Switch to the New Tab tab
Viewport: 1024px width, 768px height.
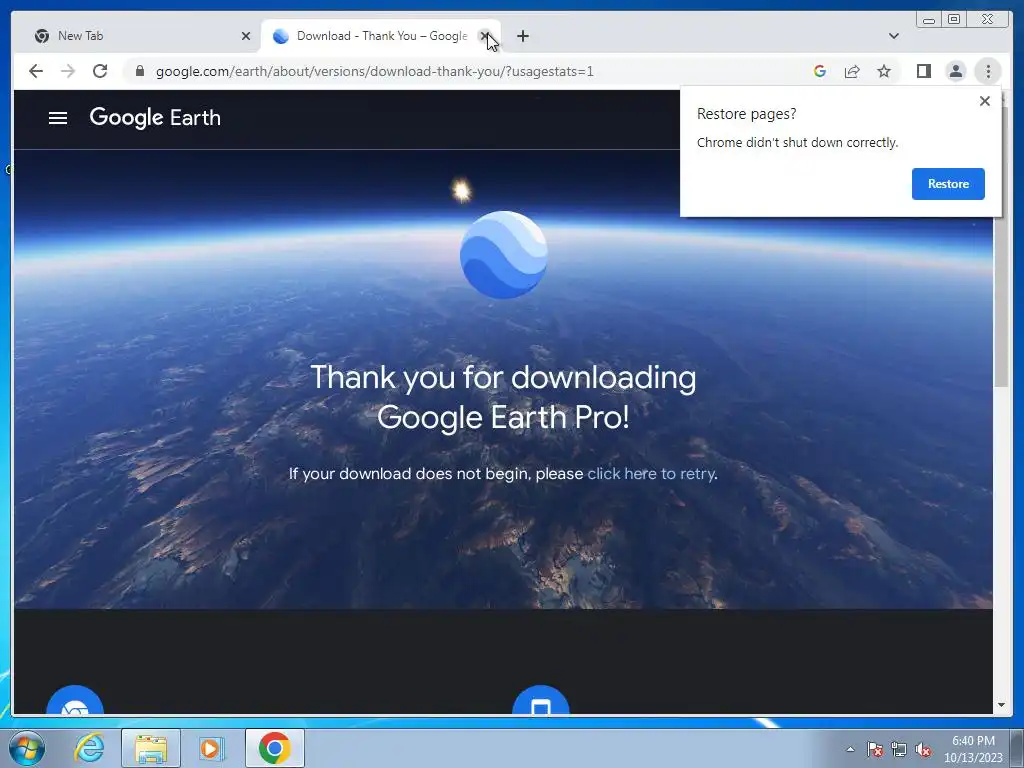137,36
